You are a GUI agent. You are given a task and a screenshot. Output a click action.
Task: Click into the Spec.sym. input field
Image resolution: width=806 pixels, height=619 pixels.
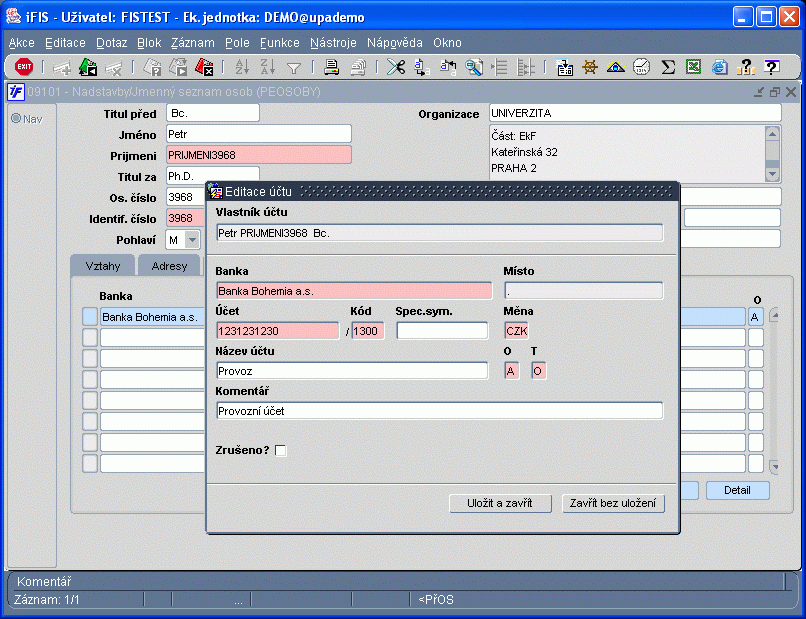tap(442, 331)
